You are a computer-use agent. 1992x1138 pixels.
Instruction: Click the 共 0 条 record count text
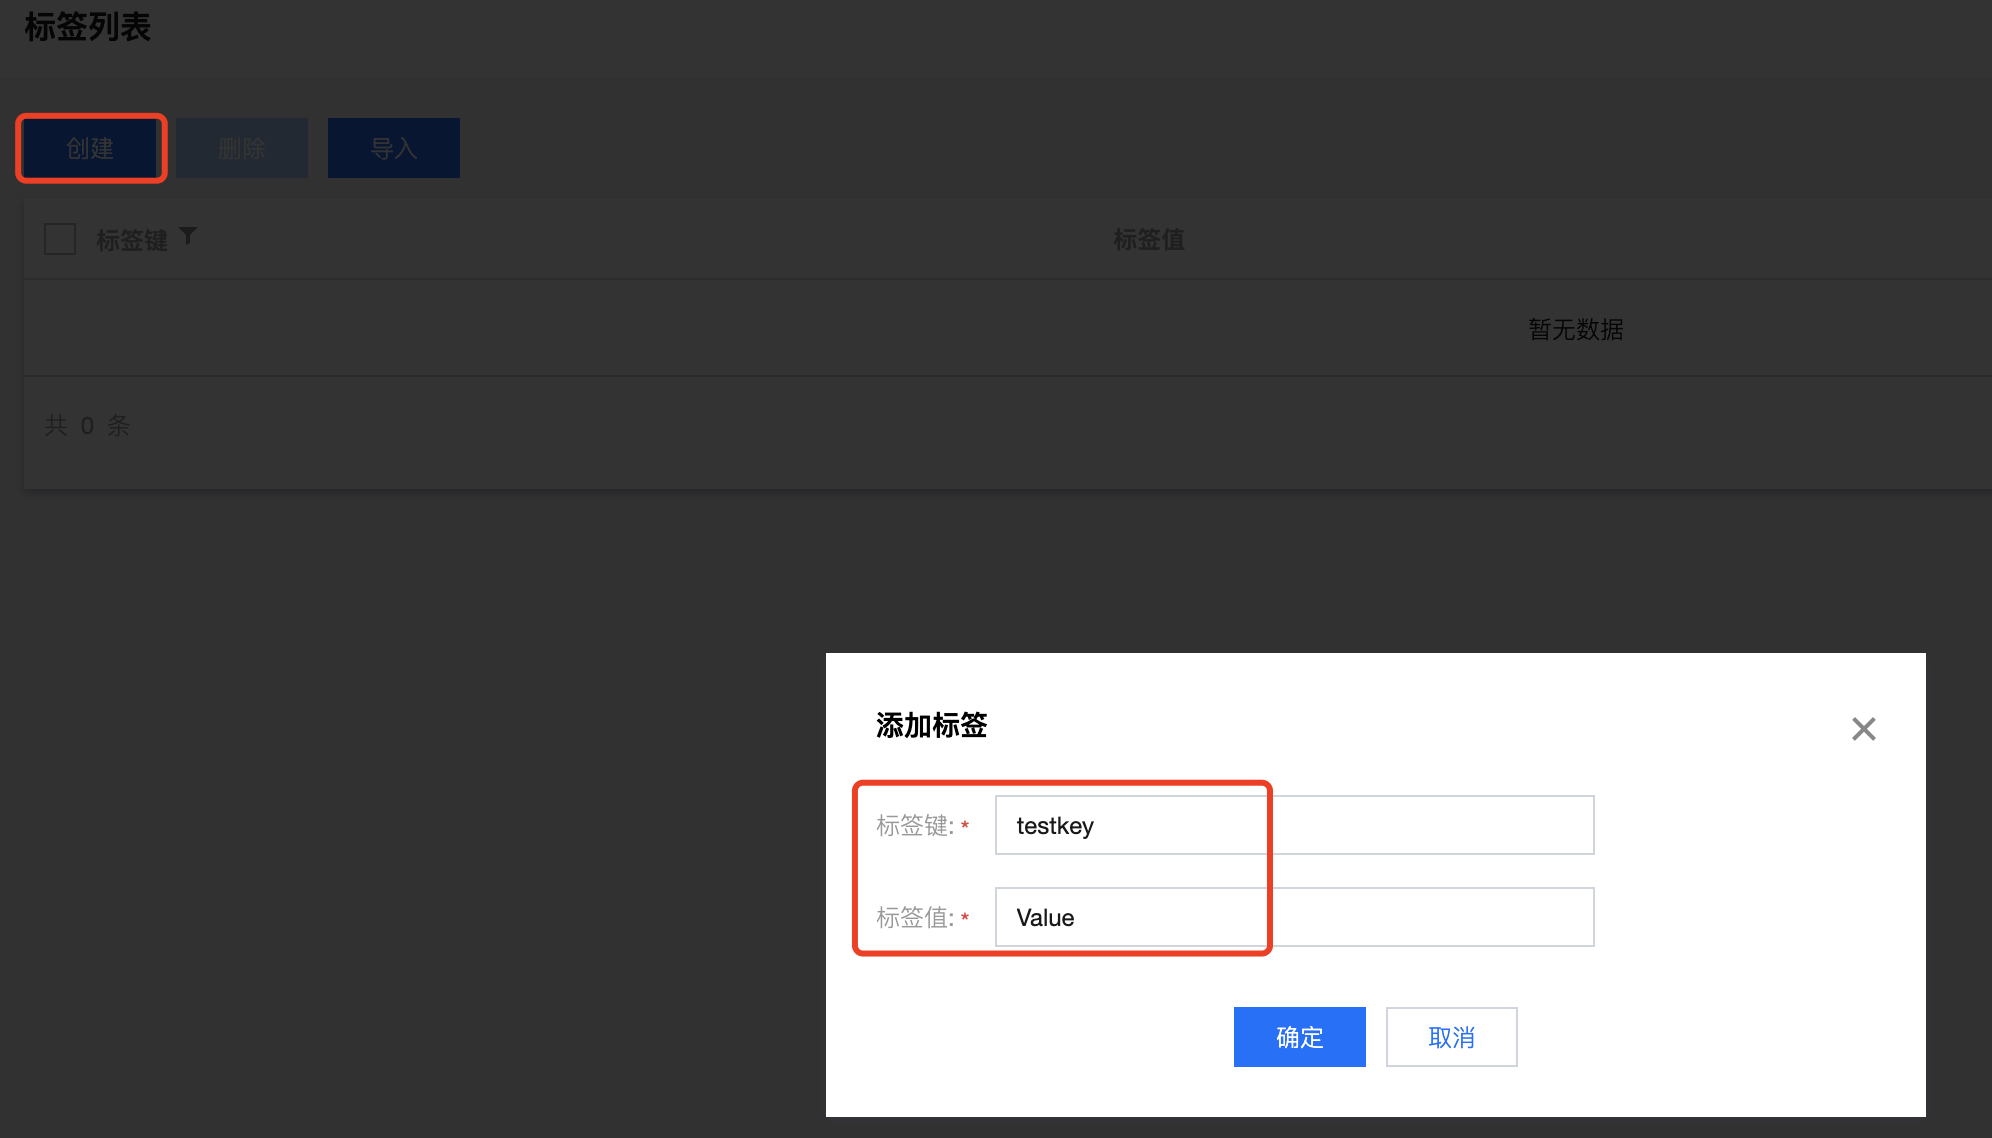[x=87, y=426]
